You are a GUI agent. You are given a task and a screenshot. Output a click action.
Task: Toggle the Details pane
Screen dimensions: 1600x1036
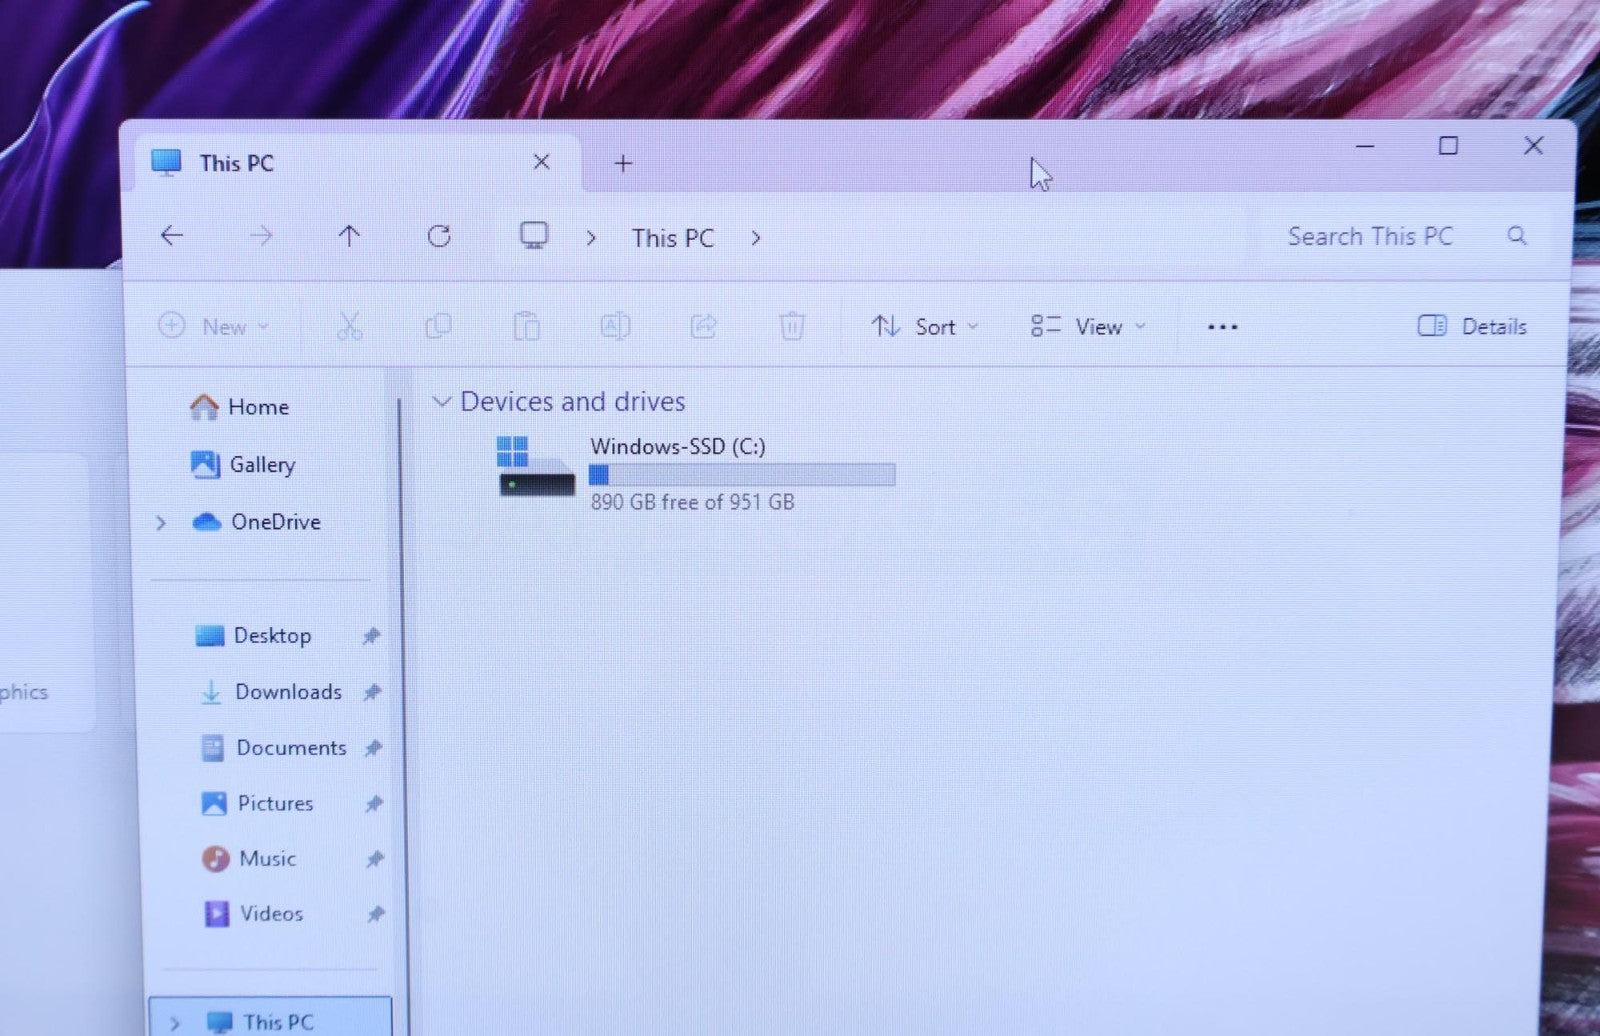[1472, 326]
